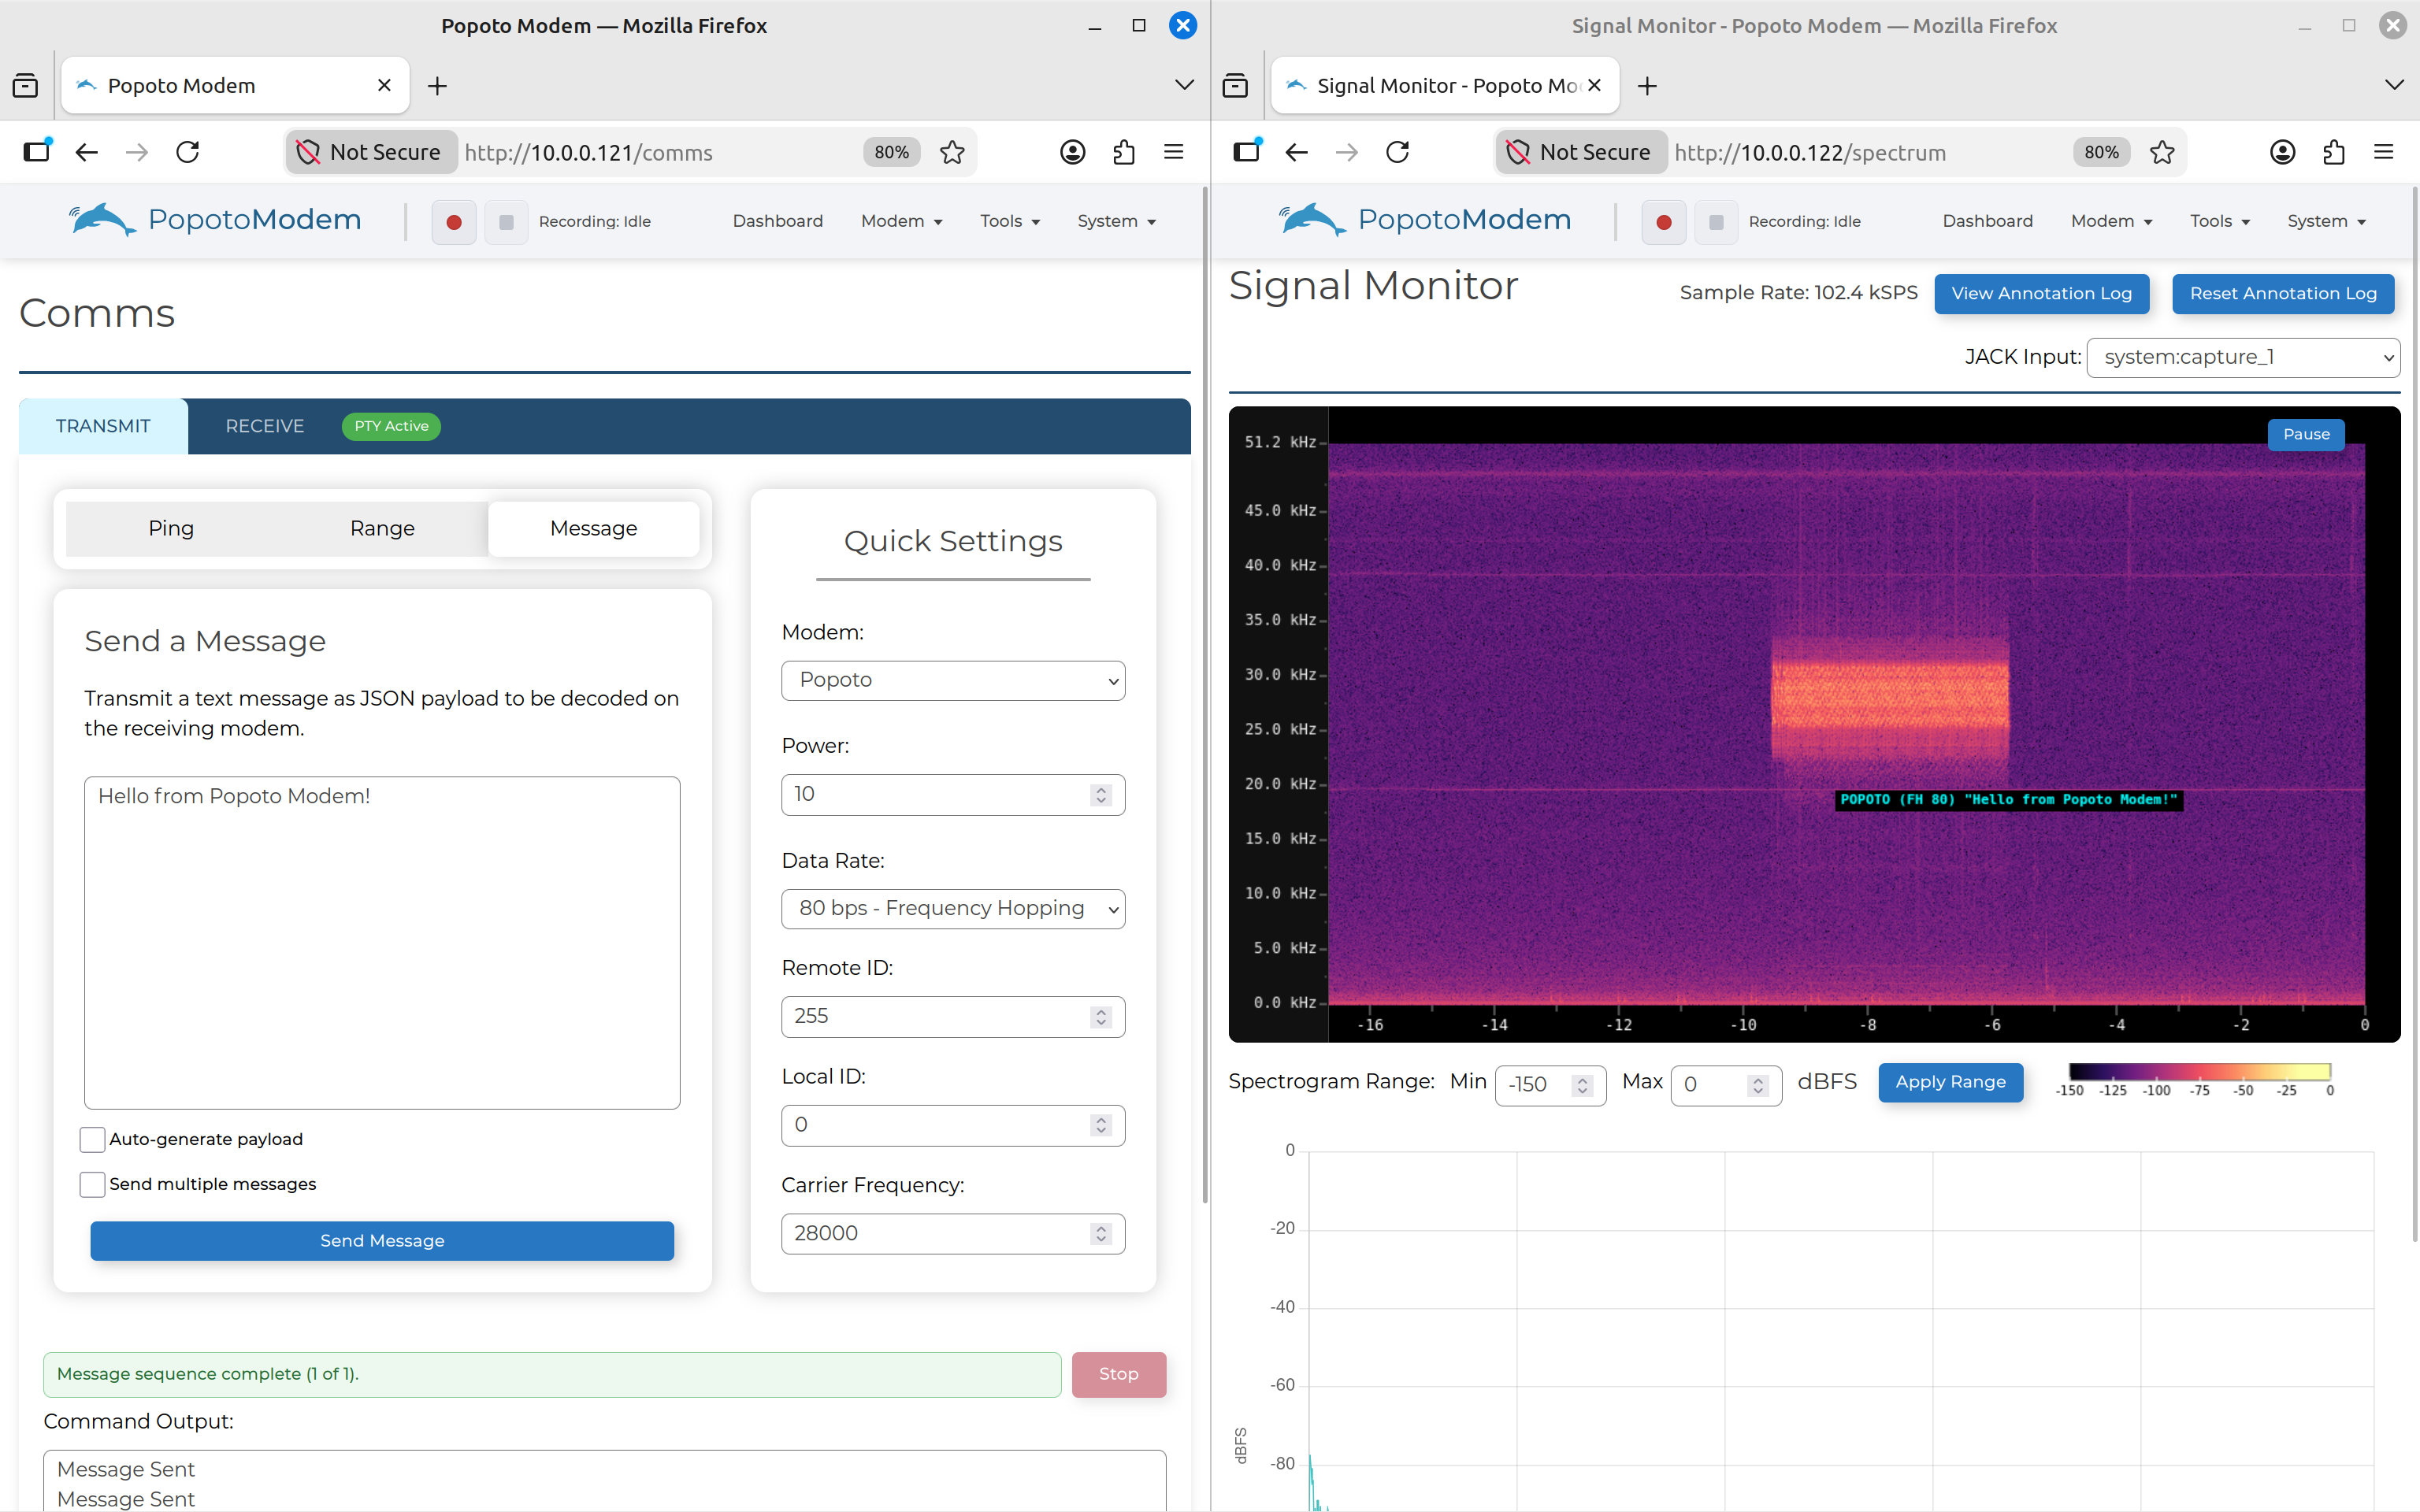The height and width of the screenshot is (1512, 2420).
Task: Open new tab in Signal Monitor Firefox window
Action: pyautogui.click(x=1647, y=86)
